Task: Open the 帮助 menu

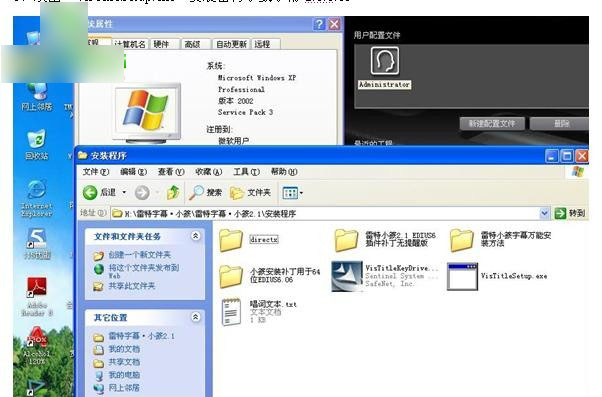Action: pos(284,172)
